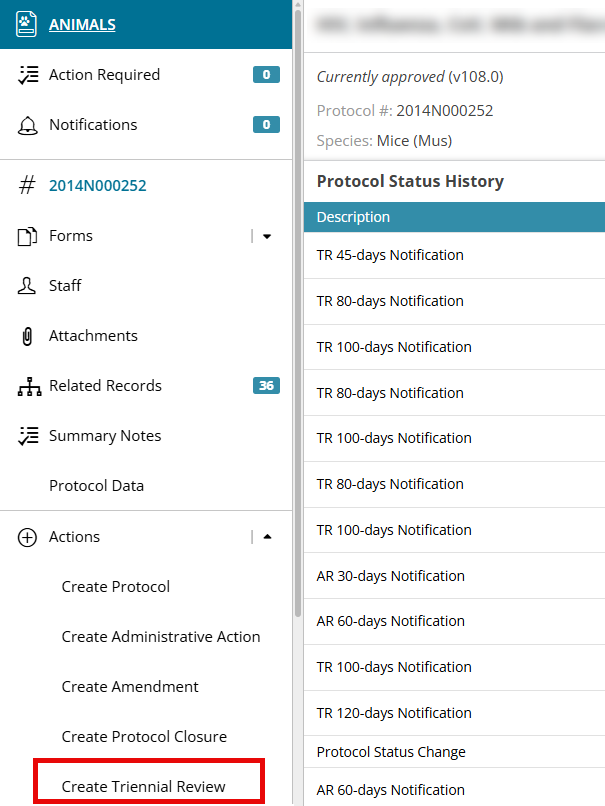Click the Forms documents icon
The image size is (605, 806).
(27, 236)
